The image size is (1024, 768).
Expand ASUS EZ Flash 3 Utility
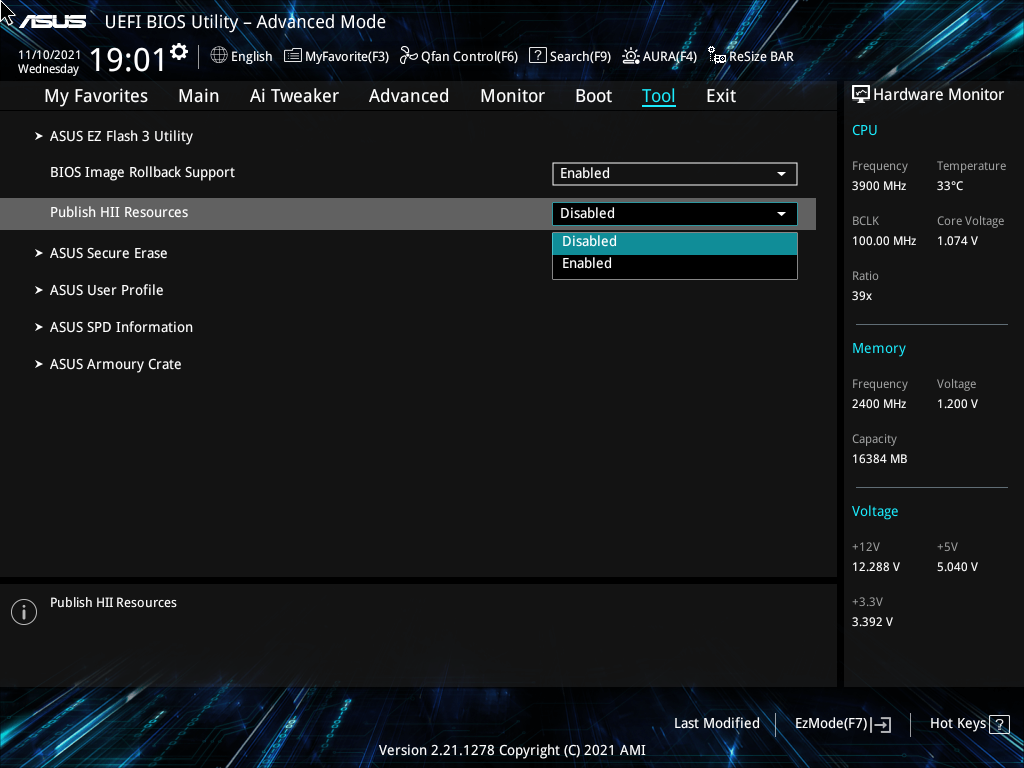point(121,136)
